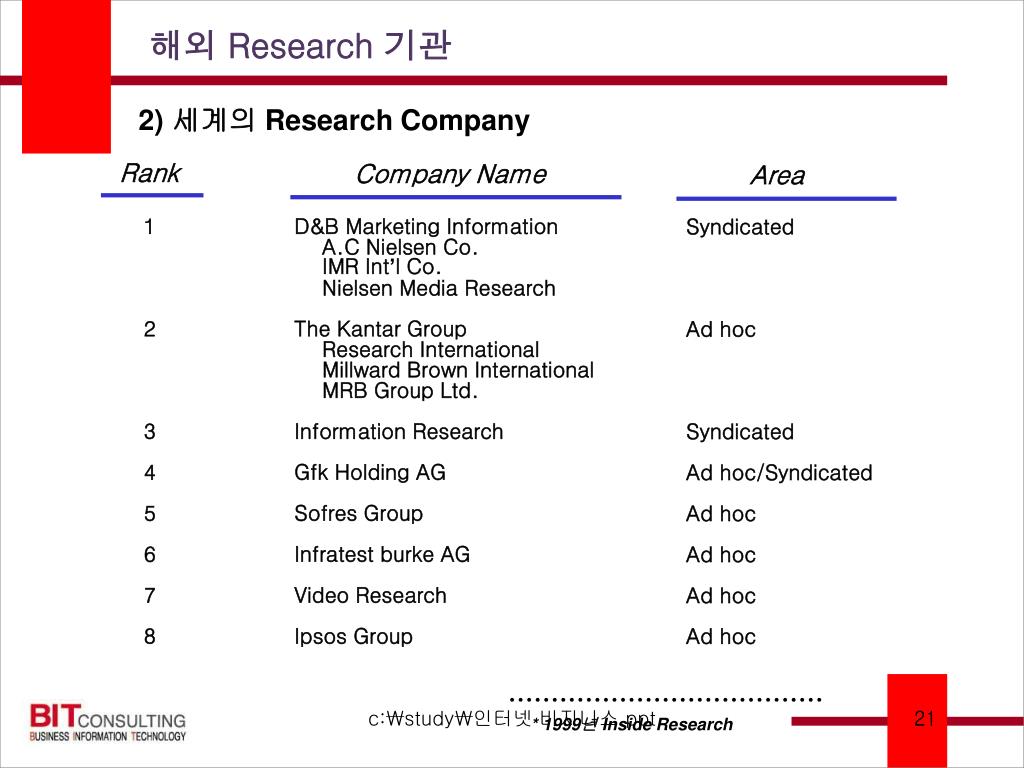This screenshot has width=1024, height=768.
Task: Click 'Video Research' company name
Action: tap(370, 596)
